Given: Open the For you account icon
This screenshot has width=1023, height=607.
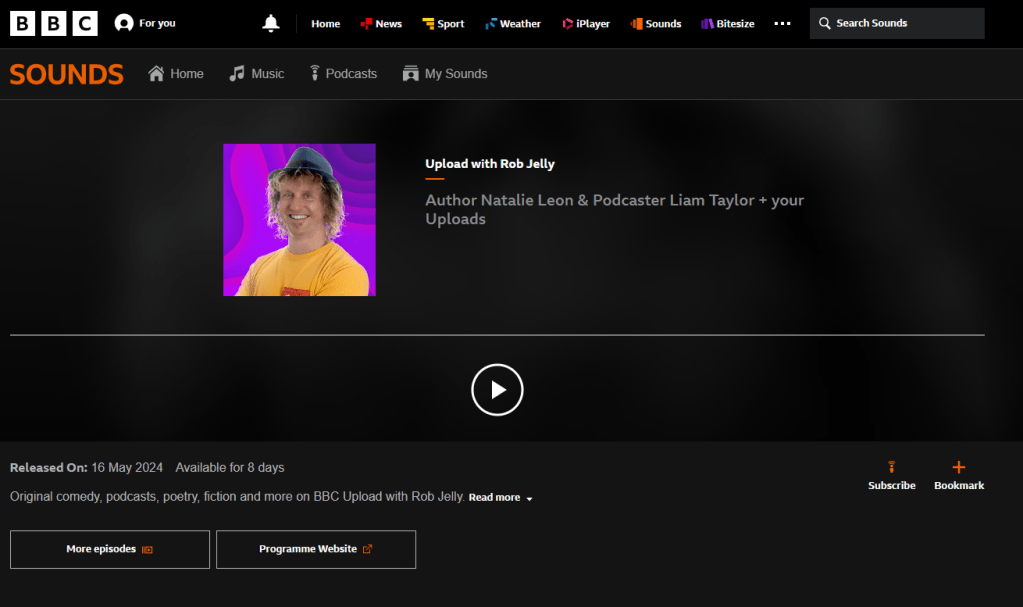Looking at the screenshot, I should pyautogui.click(x=124, y=23).
